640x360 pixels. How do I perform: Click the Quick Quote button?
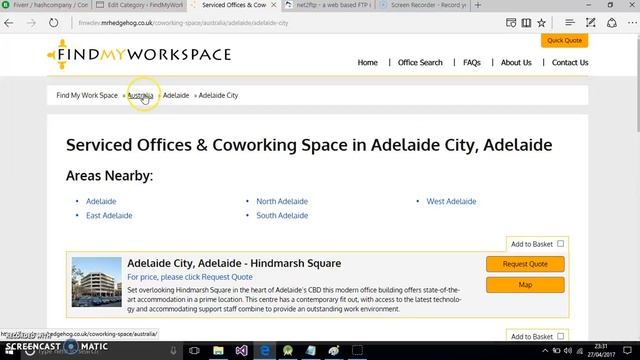tap(564, 40)
